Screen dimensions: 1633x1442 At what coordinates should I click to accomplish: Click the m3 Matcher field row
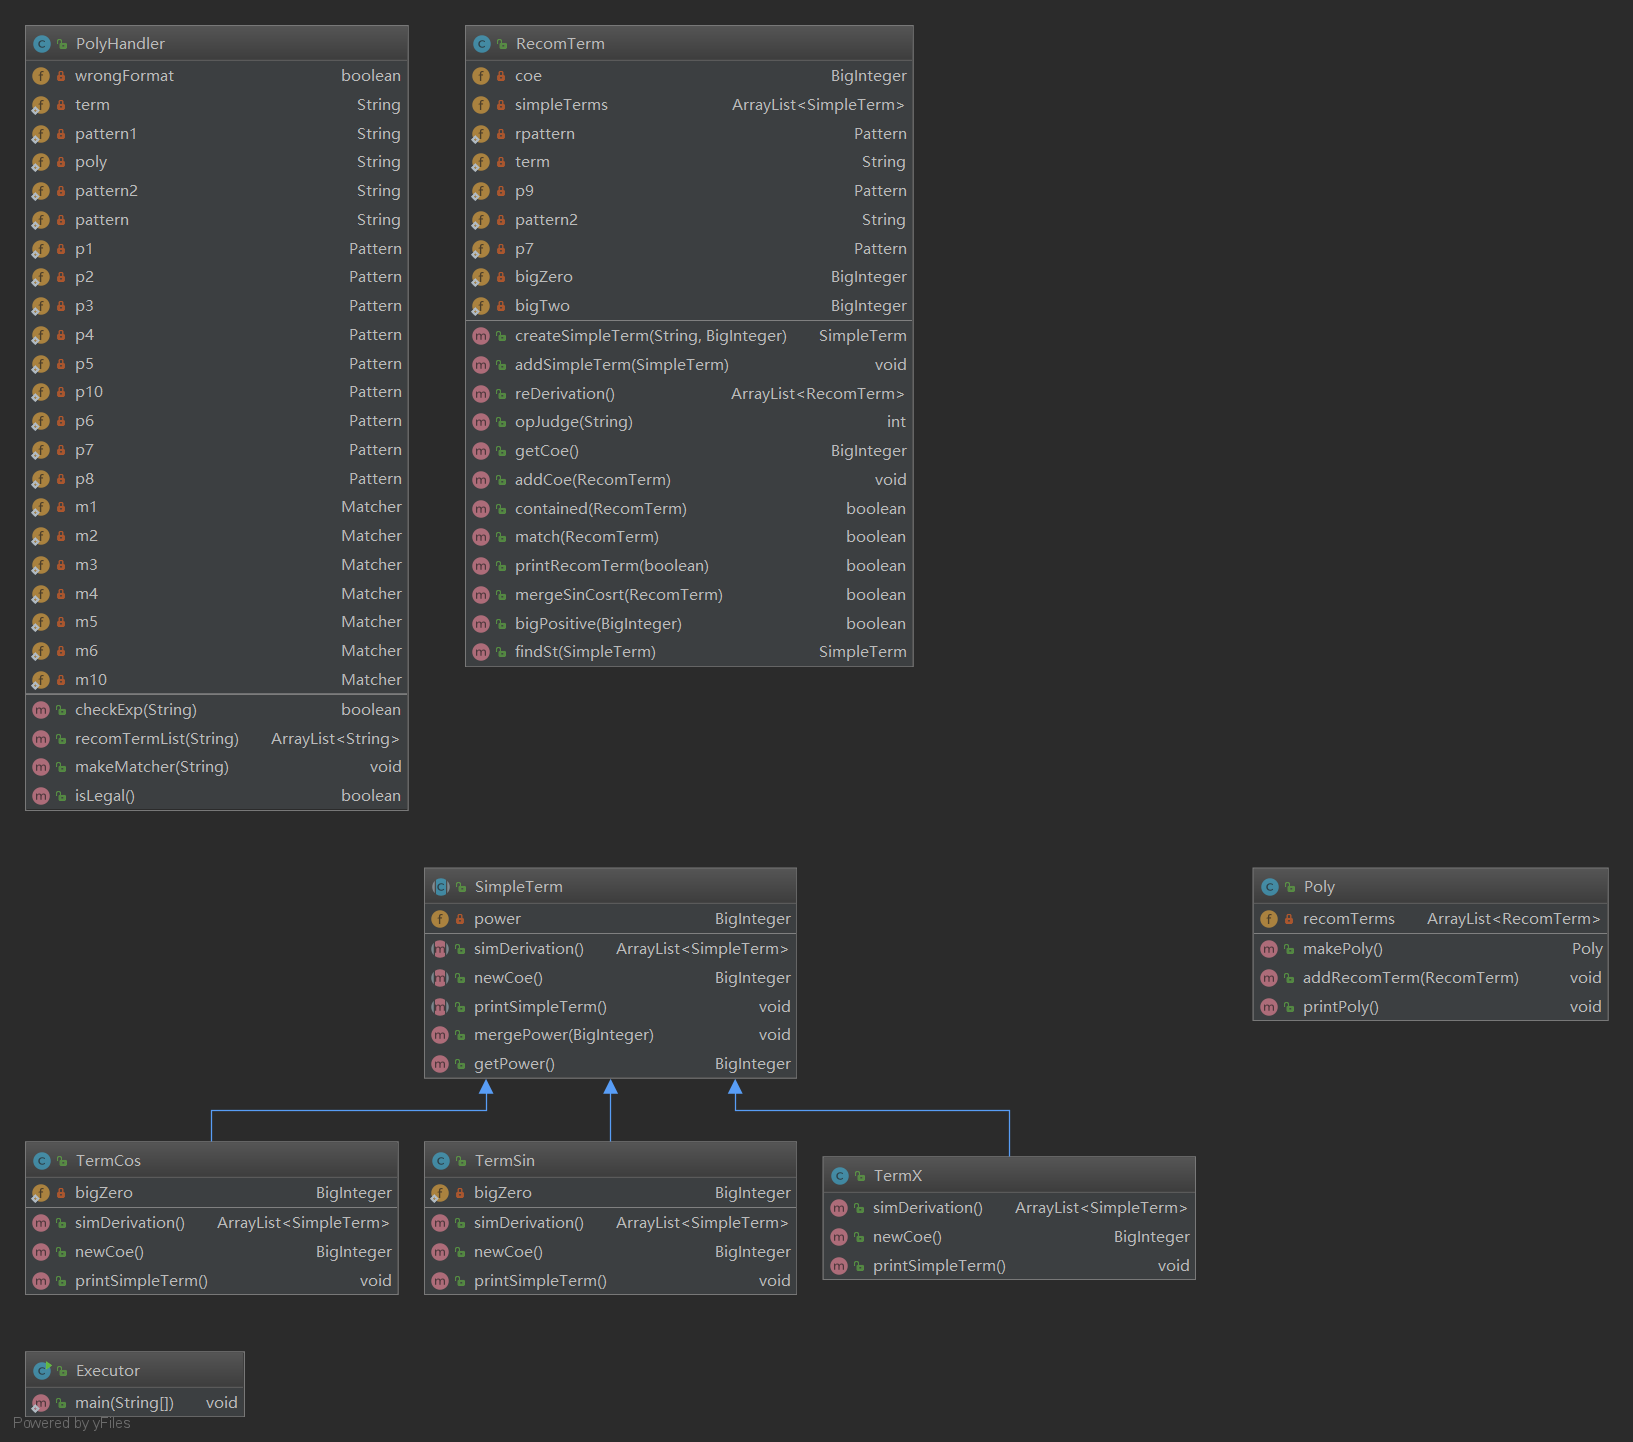tap(217, 565)
